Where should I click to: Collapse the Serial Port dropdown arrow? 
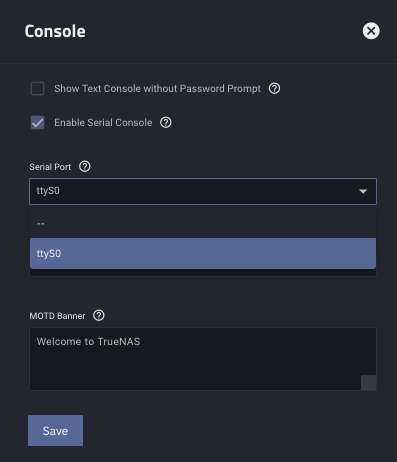tap(363, 191)
